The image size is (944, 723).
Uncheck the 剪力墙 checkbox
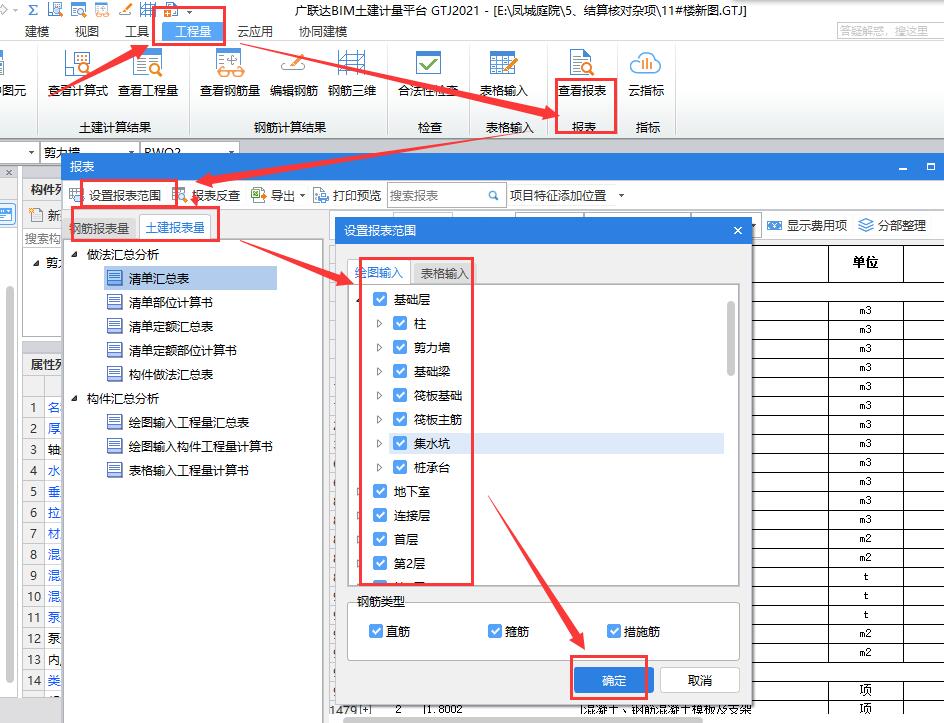pyautogui.click(x=400, y=347)
